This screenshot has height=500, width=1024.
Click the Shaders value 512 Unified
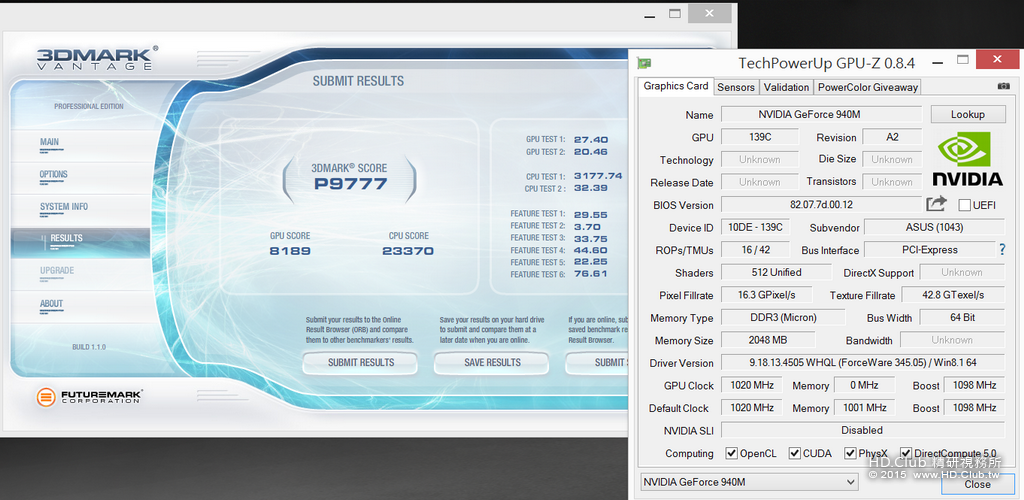(x=776, y=272)
